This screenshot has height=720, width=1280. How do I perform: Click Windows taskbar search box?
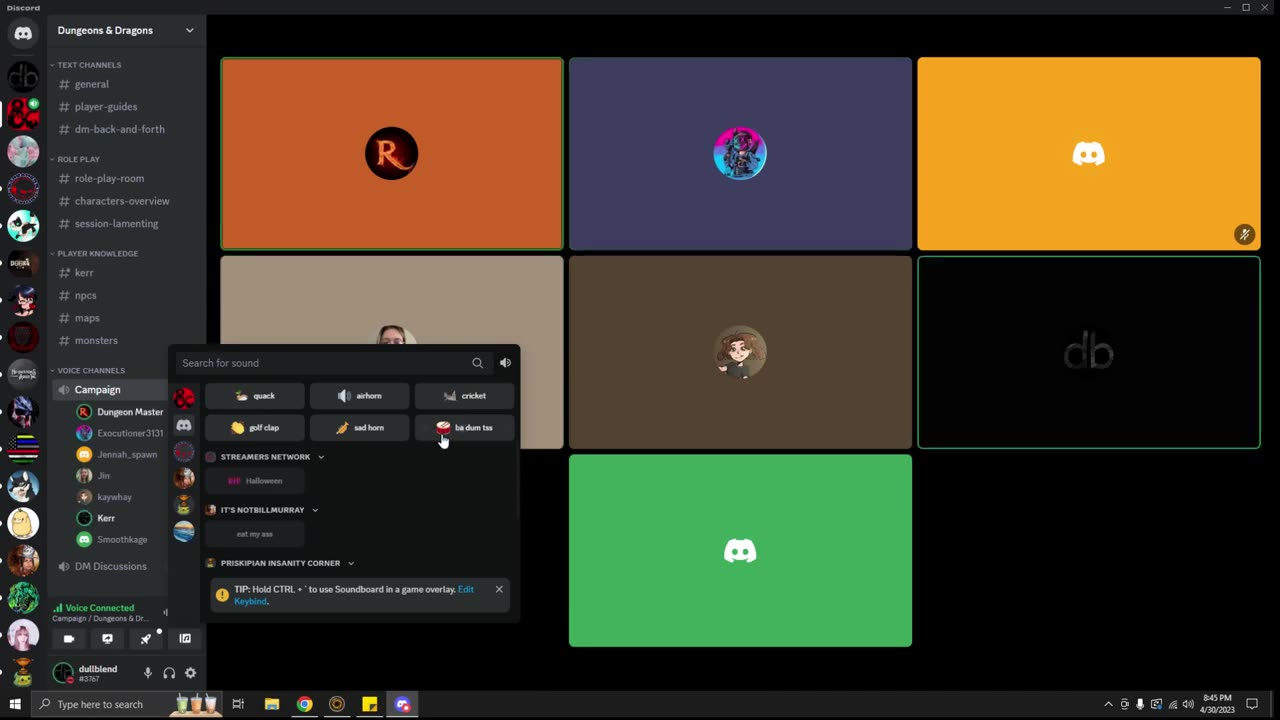click(125, 704)
